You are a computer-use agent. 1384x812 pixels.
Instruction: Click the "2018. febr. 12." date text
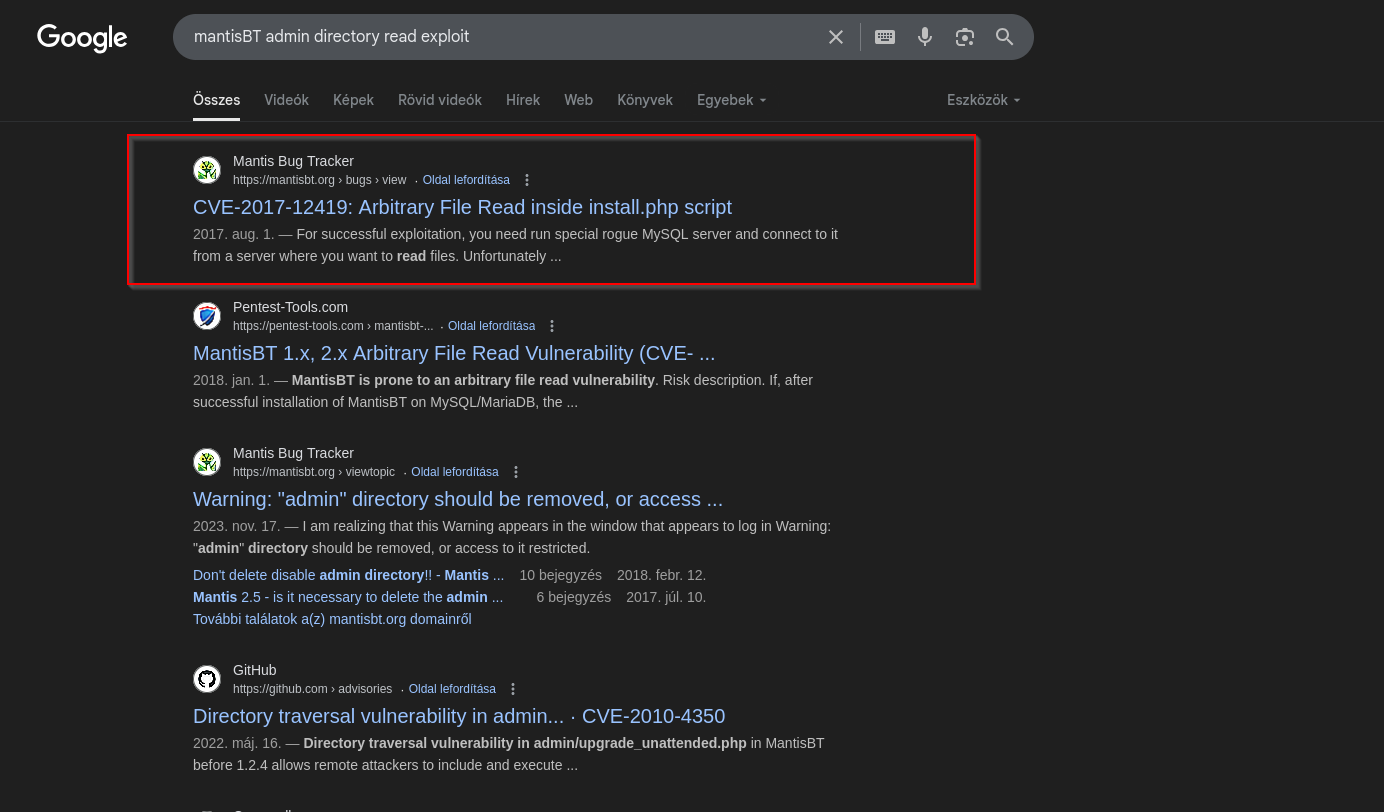(662, 575)
